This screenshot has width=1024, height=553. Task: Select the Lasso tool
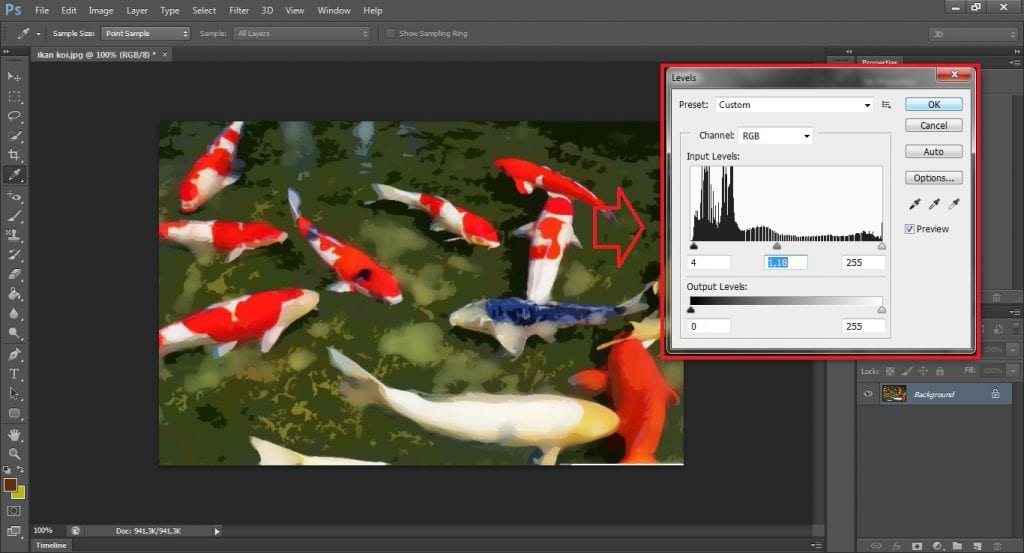point(14,116)
